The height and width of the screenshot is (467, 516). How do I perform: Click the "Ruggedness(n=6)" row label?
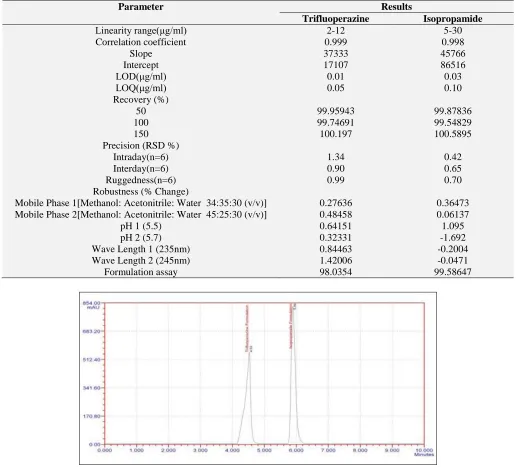coord(141,180)
